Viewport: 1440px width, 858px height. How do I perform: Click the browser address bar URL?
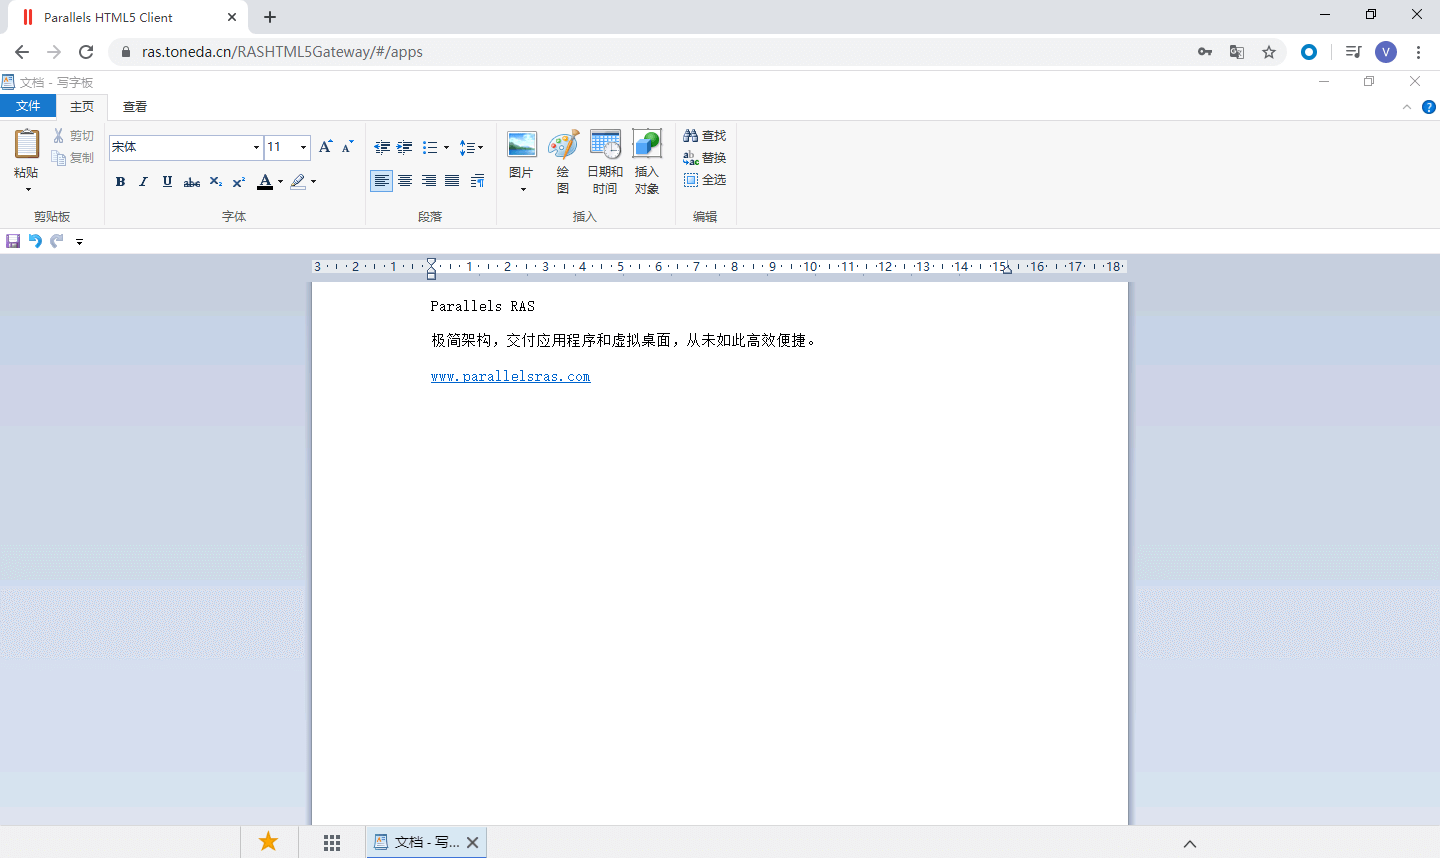(282, 52)
